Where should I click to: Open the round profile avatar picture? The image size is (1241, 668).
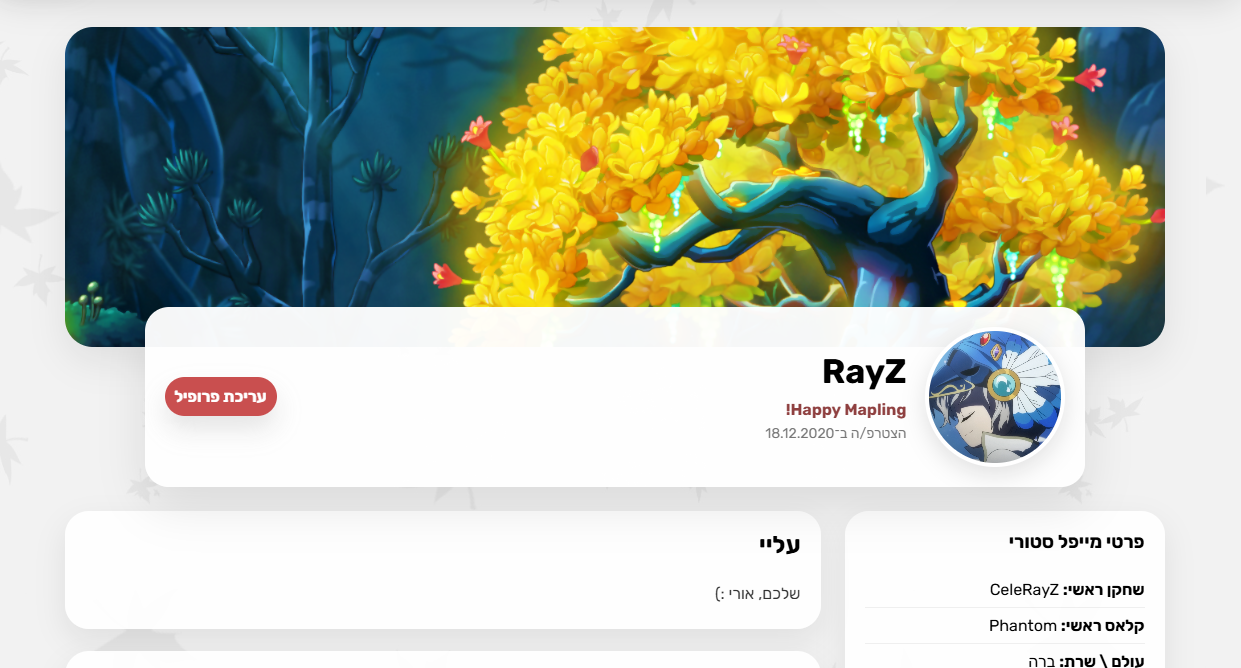[x=995, y=397]
